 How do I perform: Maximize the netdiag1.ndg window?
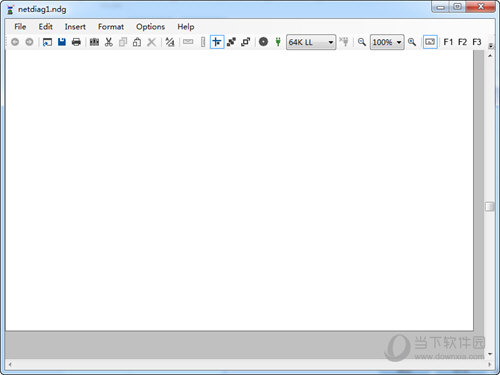pos(458,7)
